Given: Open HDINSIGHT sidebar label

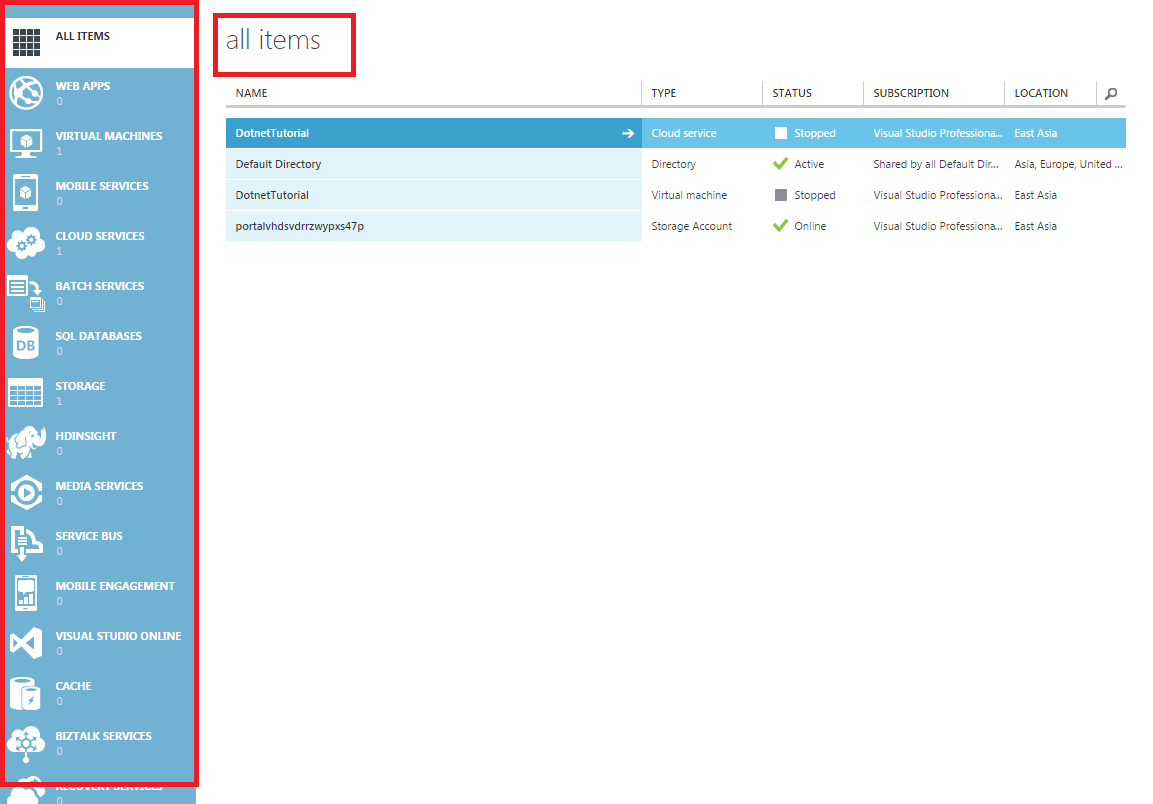Looking at the screenshot, I should pos(86,436).
